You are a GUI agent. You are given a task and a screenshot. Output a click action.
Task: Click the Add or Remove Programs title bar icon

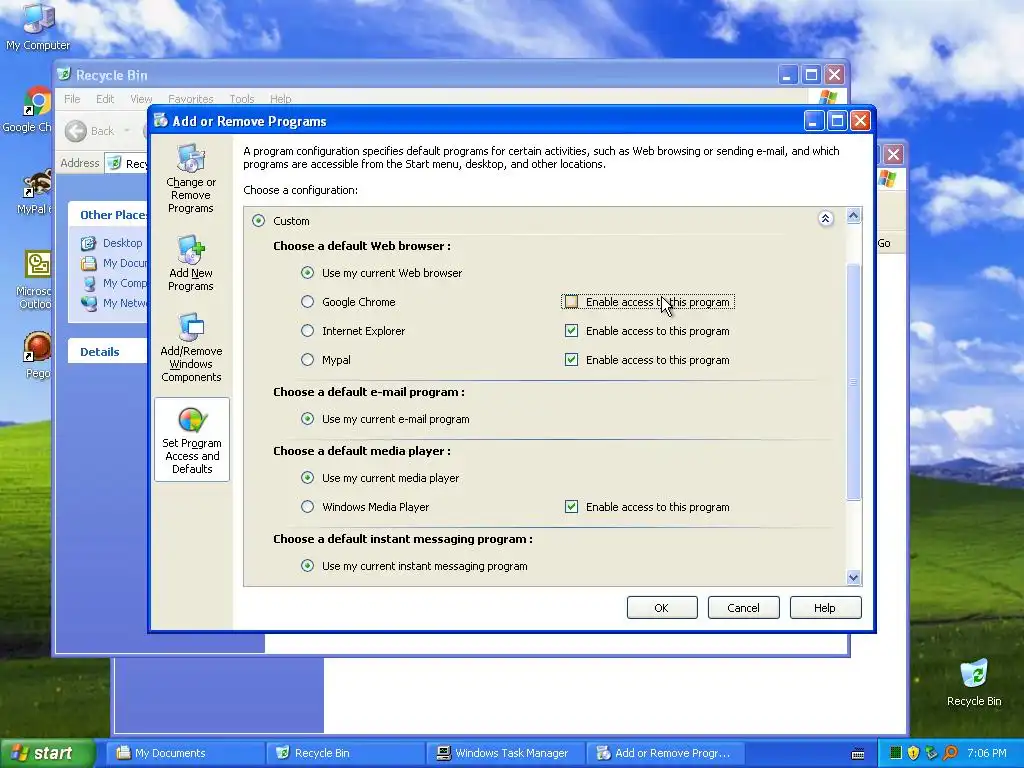point(161,121)
